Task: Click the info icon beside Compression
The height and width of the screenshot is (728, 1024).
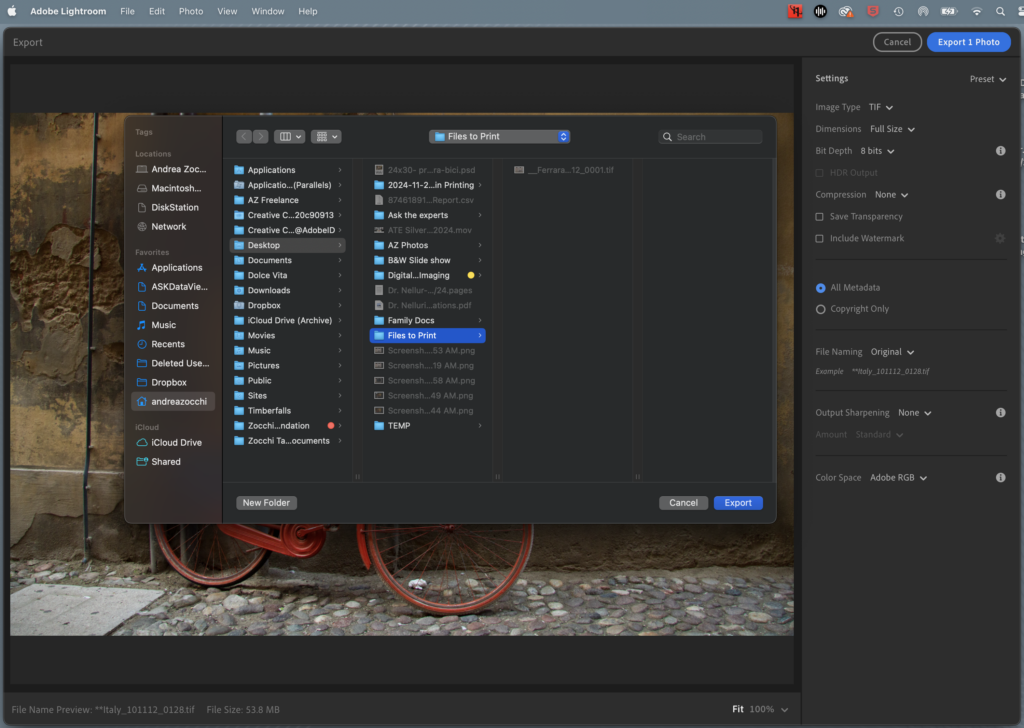Action: click(x=1000, y=195)
